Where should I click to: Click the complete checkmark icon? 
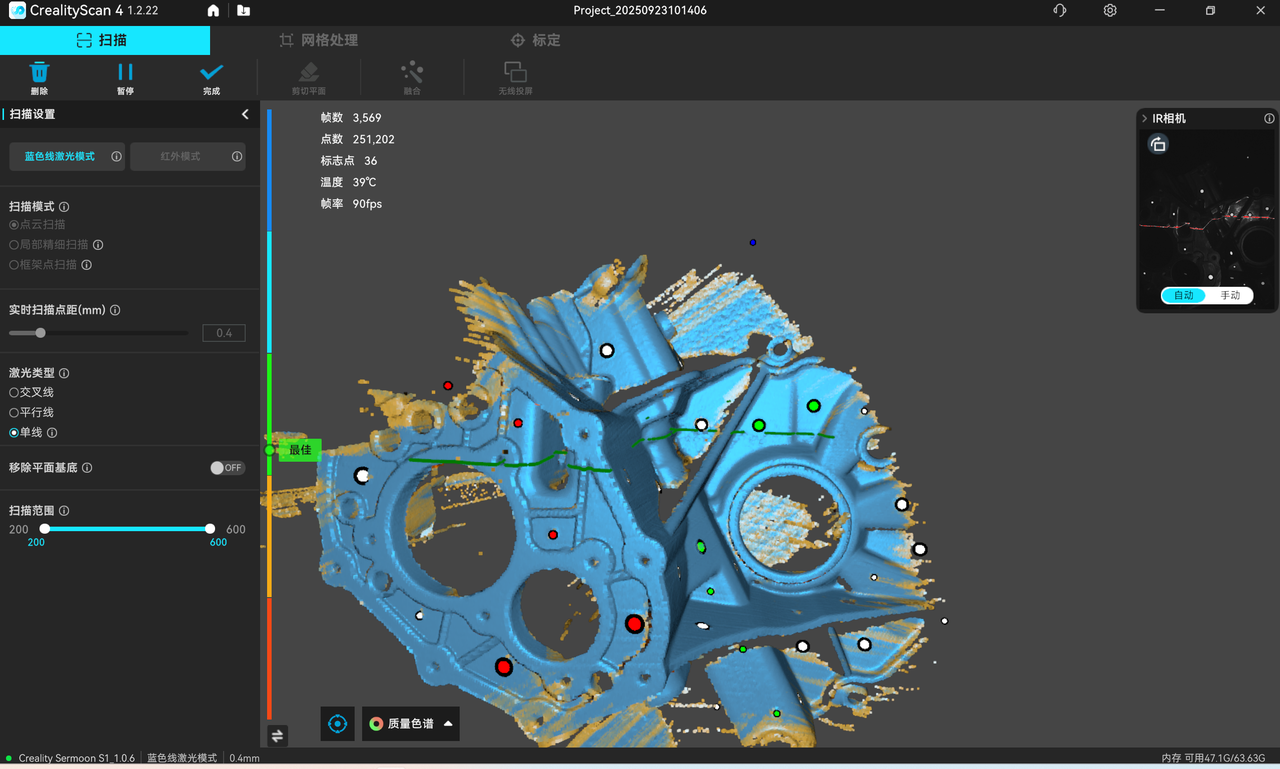[x=211, y=73]
